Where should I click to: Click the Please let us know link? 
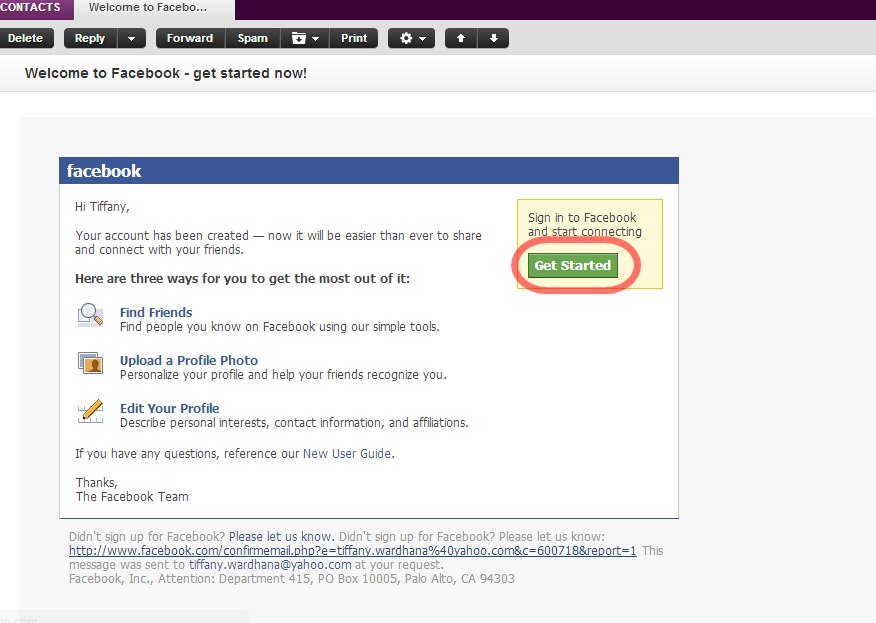(280, 536)
